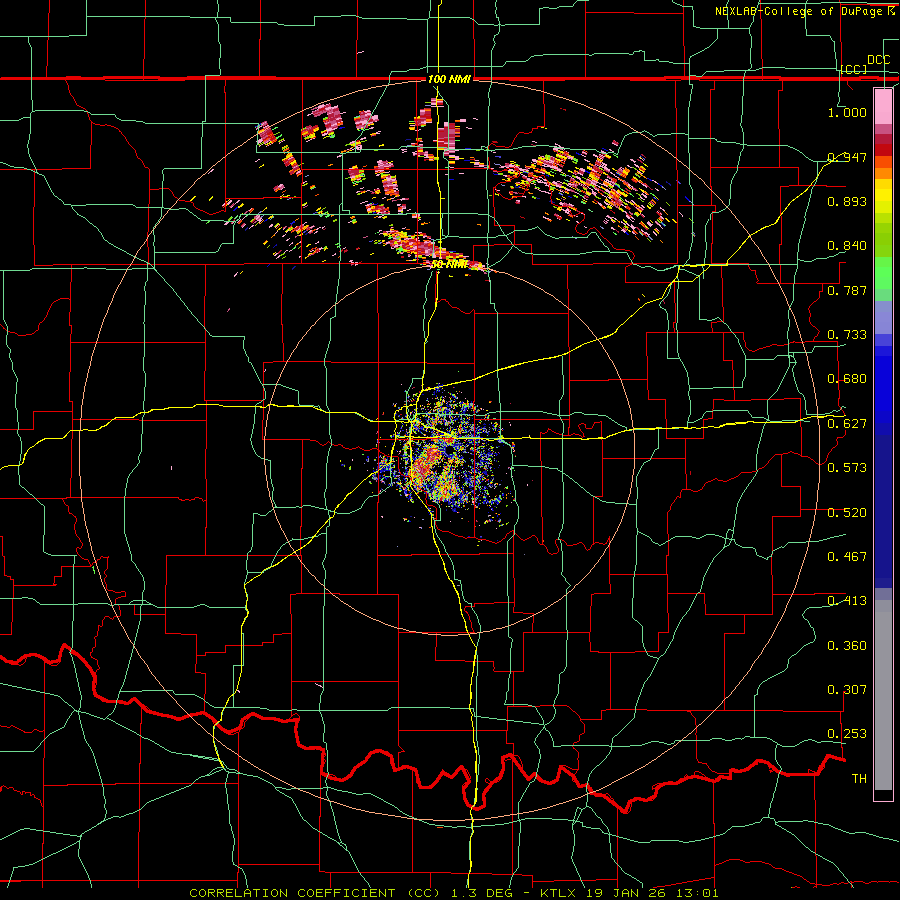
Task: Click the 50 NMI range ring label
Action: click(449, 265)
